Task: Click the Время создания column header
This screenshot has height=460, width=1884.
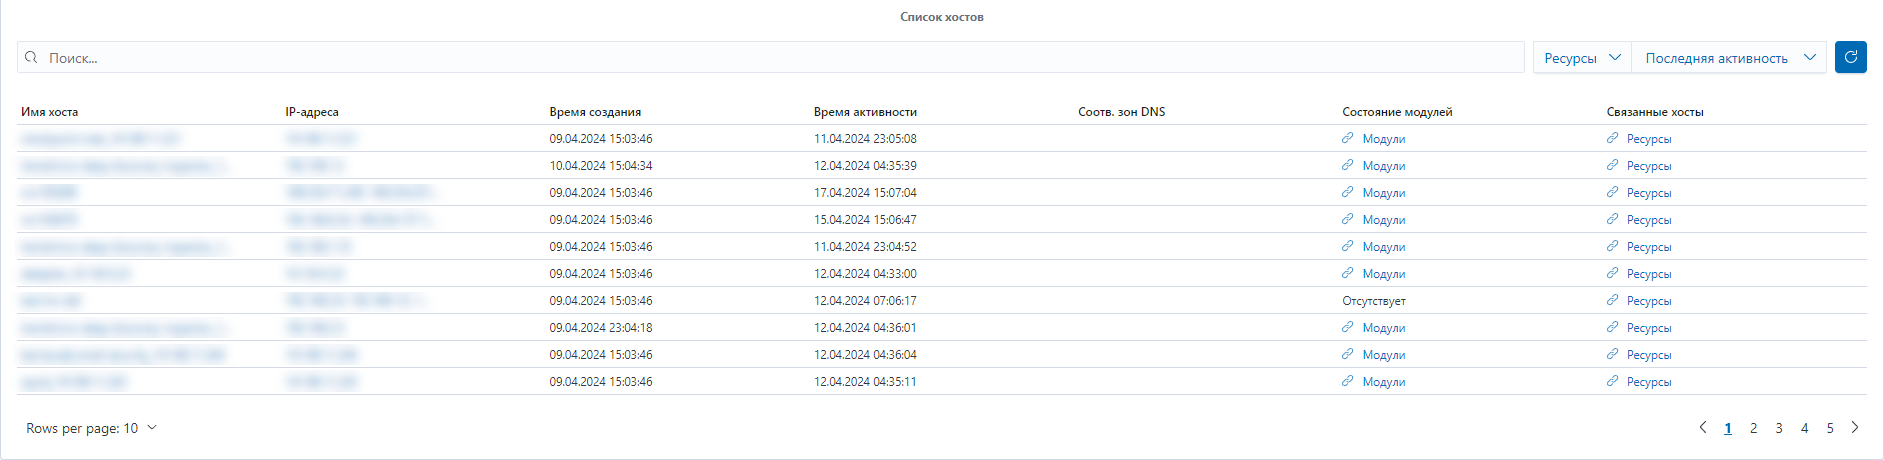Action: click(x=595, y=112)
